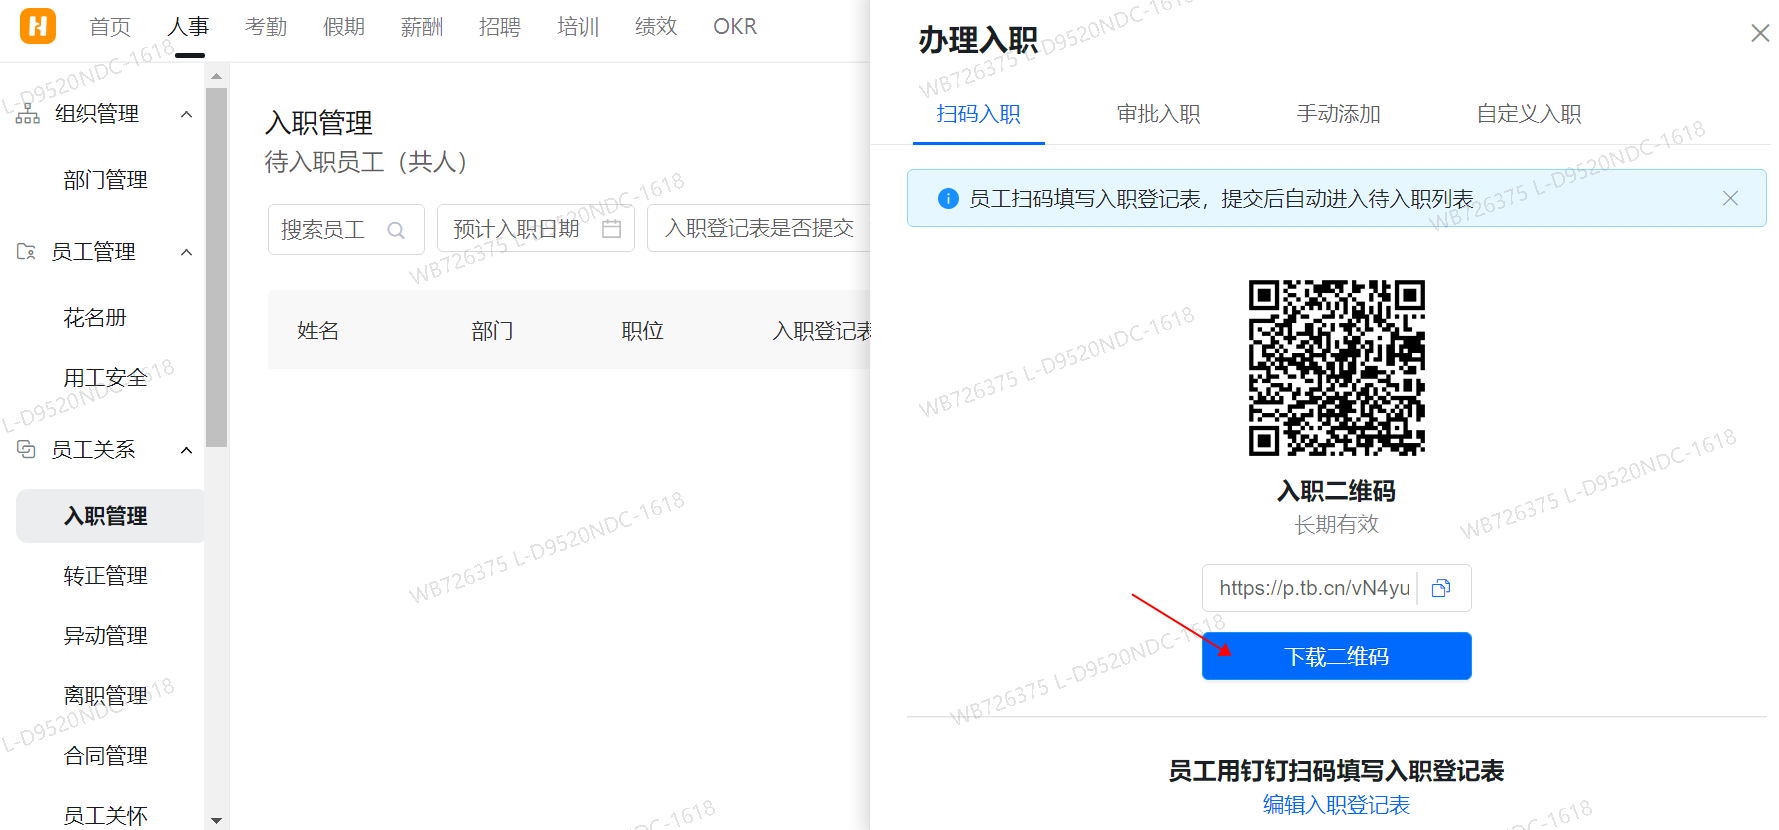Switch to the 手动添加 tab

1338,114
